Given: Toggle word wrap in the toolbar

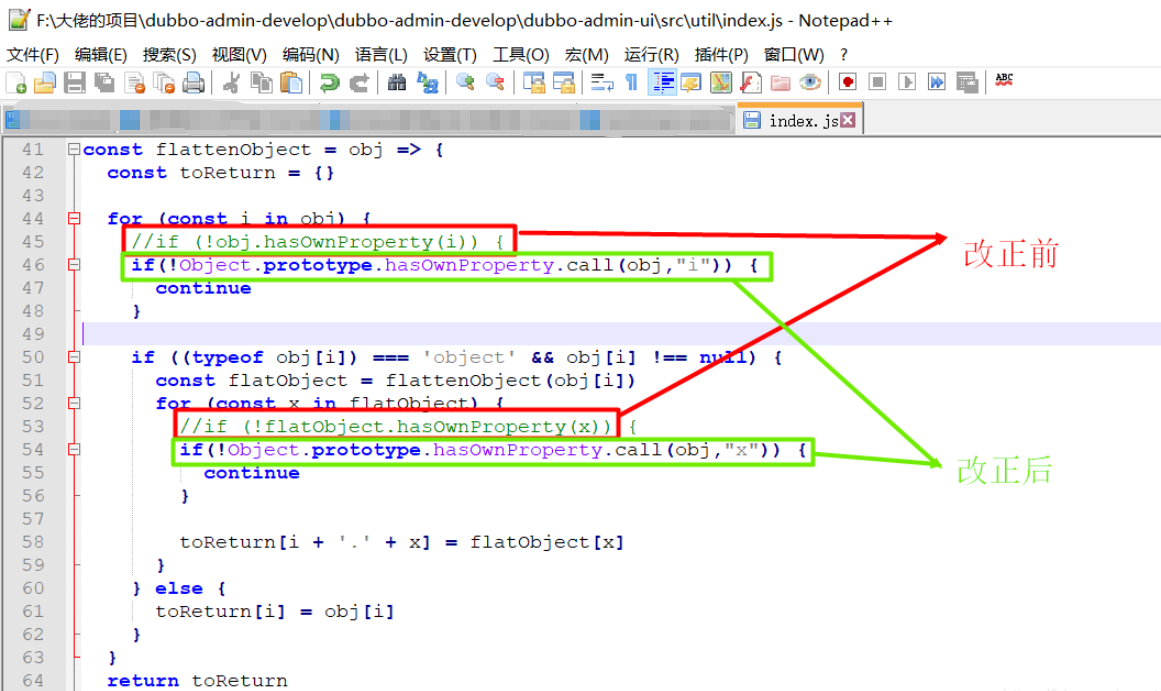Looking at the screenshot, I should point(602,82).
